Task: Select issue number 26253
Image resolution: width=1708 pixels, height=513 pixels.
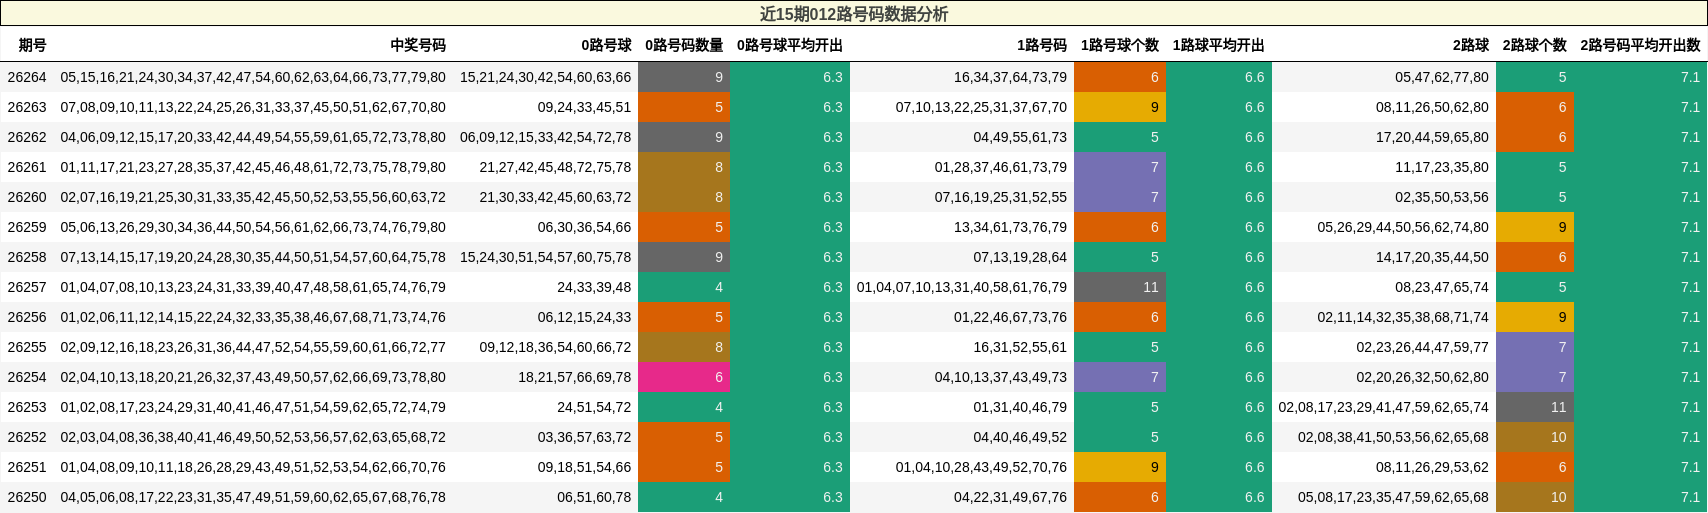Action: coord(27,407)
